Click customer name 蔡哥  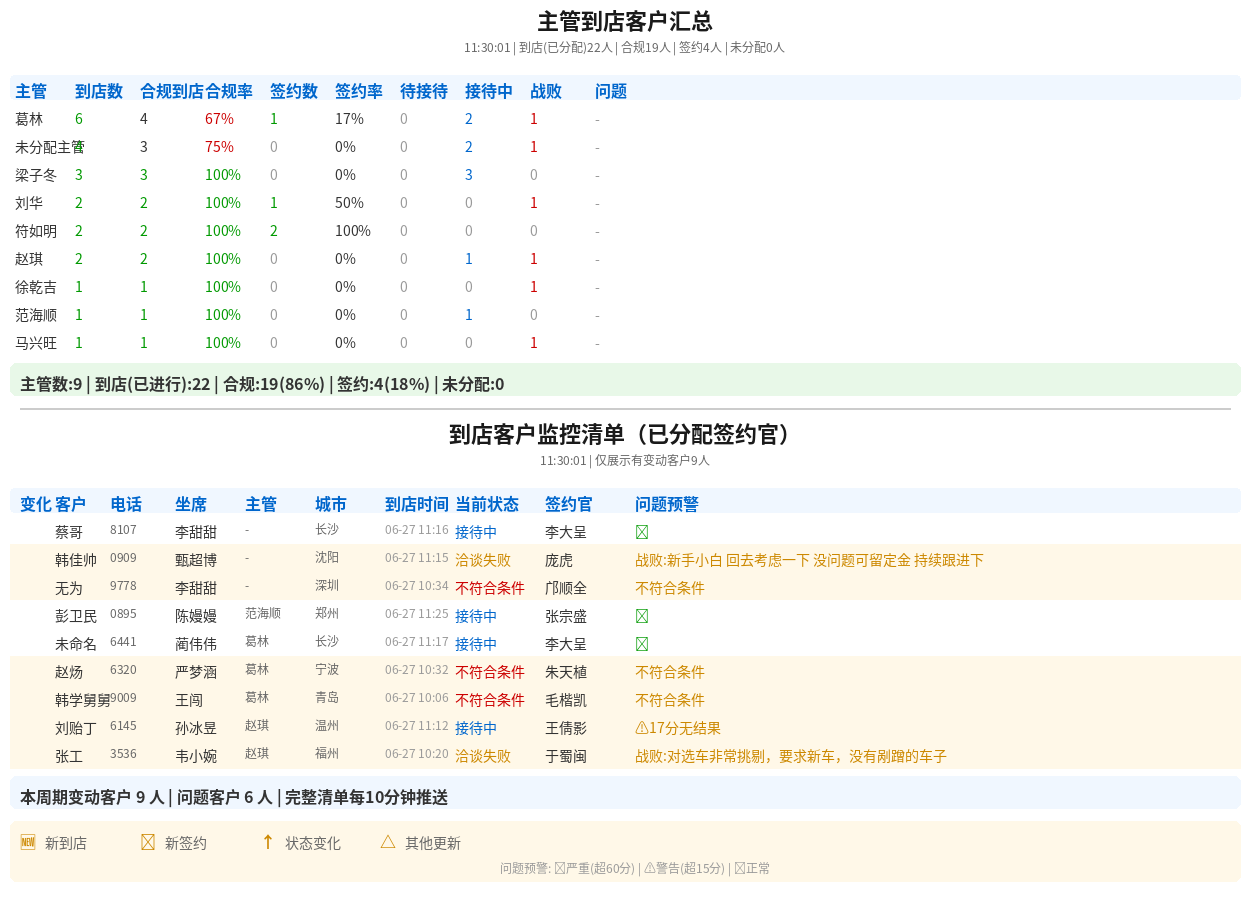click(x=69, y=532)
